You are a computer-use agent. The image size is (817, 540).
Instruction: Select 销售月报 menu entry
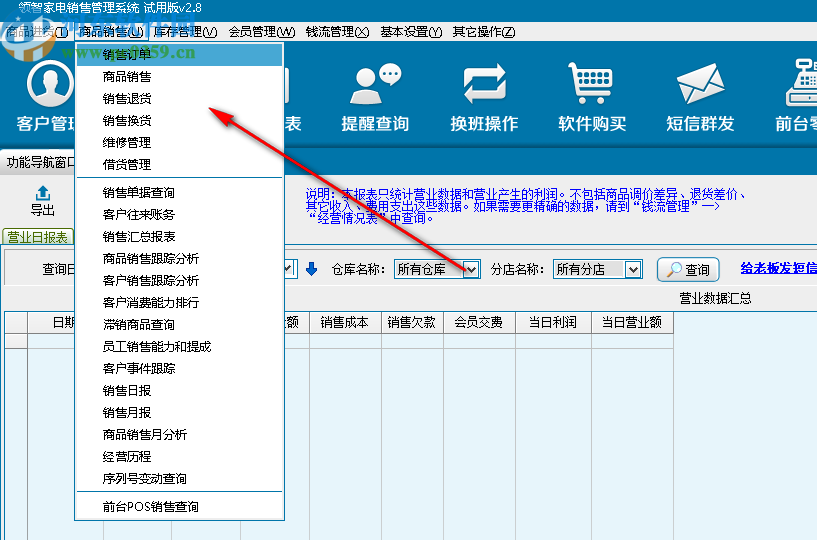179,412
